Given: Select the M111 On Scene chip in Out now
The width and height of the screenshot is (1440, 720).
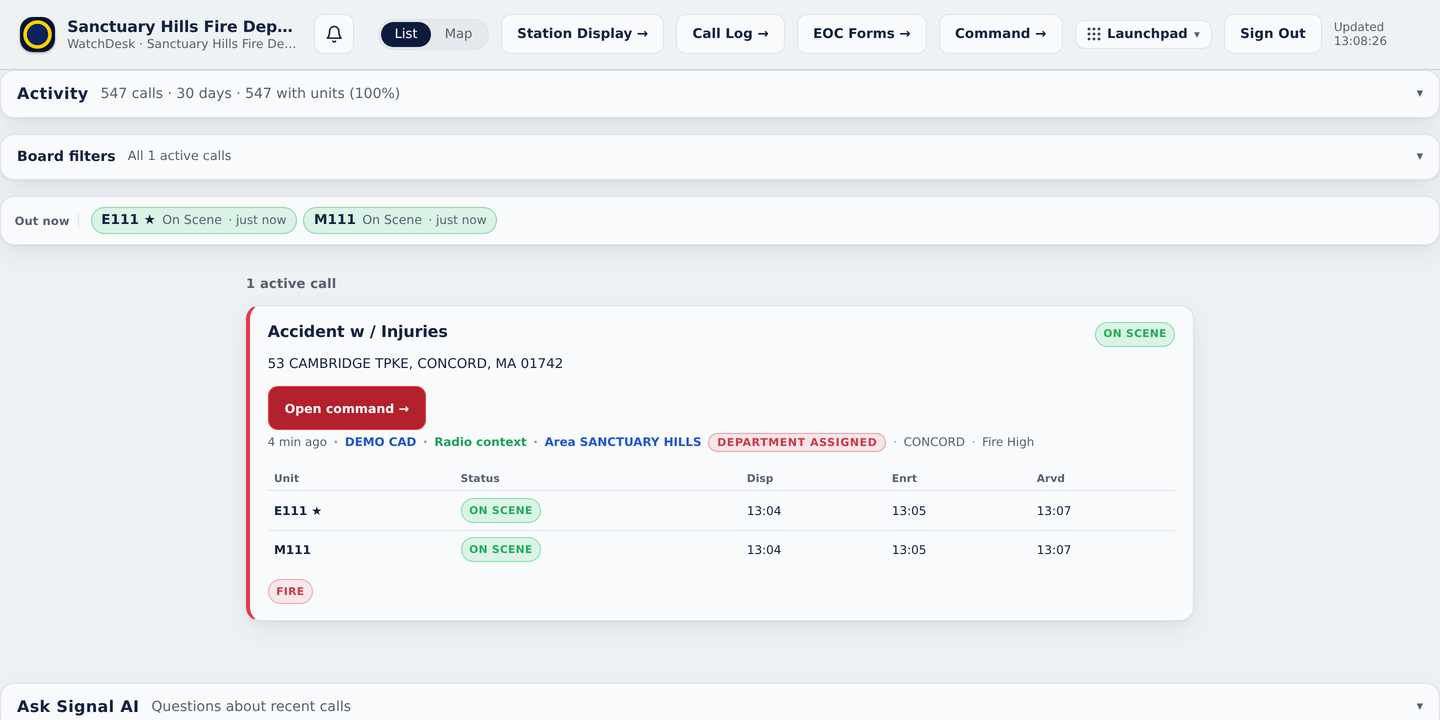Looking at the screenshot, I should 400,220.
